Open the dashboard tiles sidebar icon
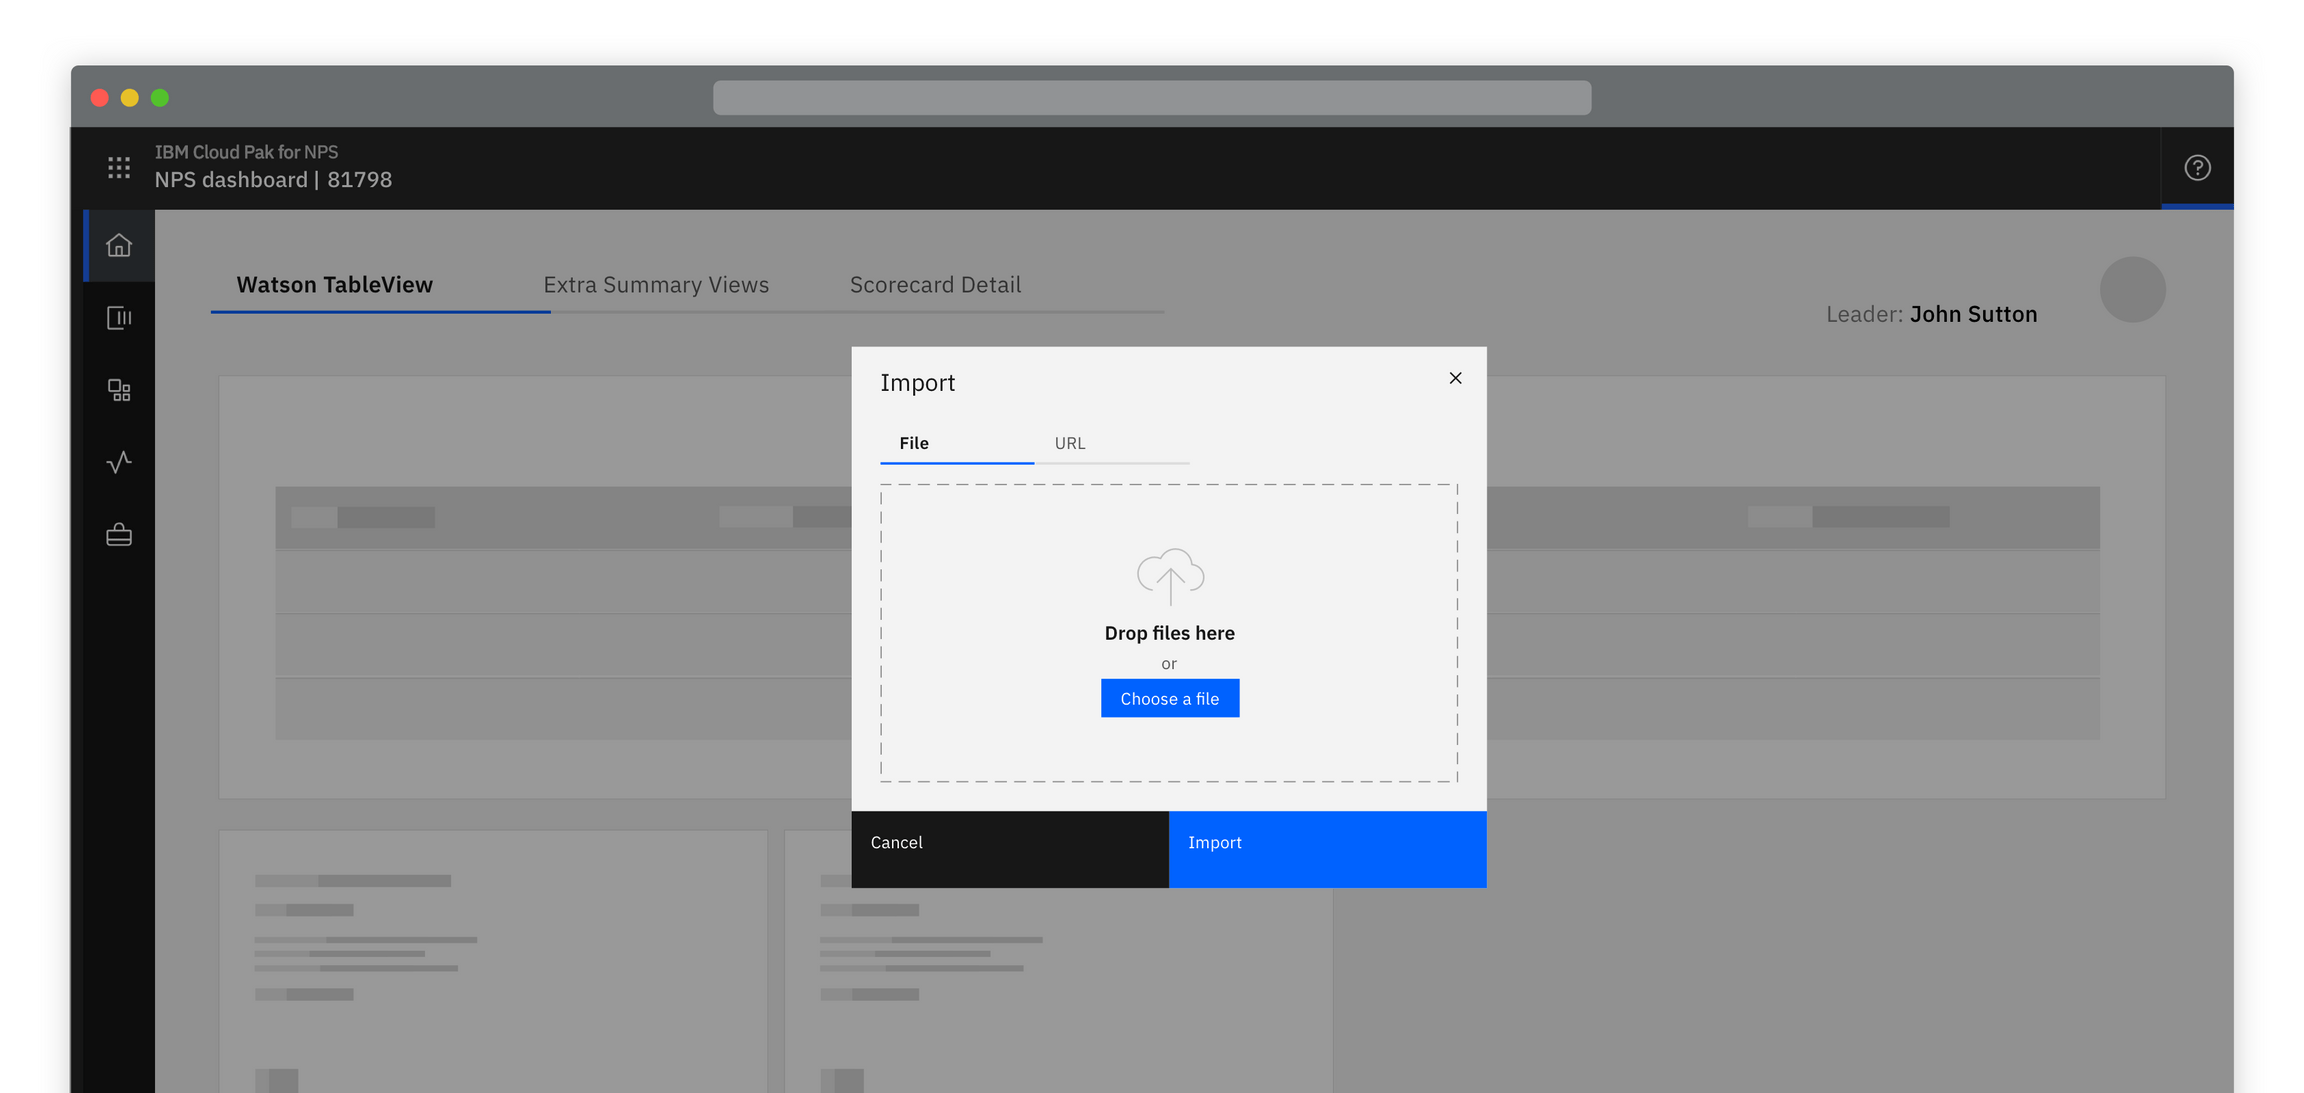The image size is (2304, 1093). [x=119, y=390]
